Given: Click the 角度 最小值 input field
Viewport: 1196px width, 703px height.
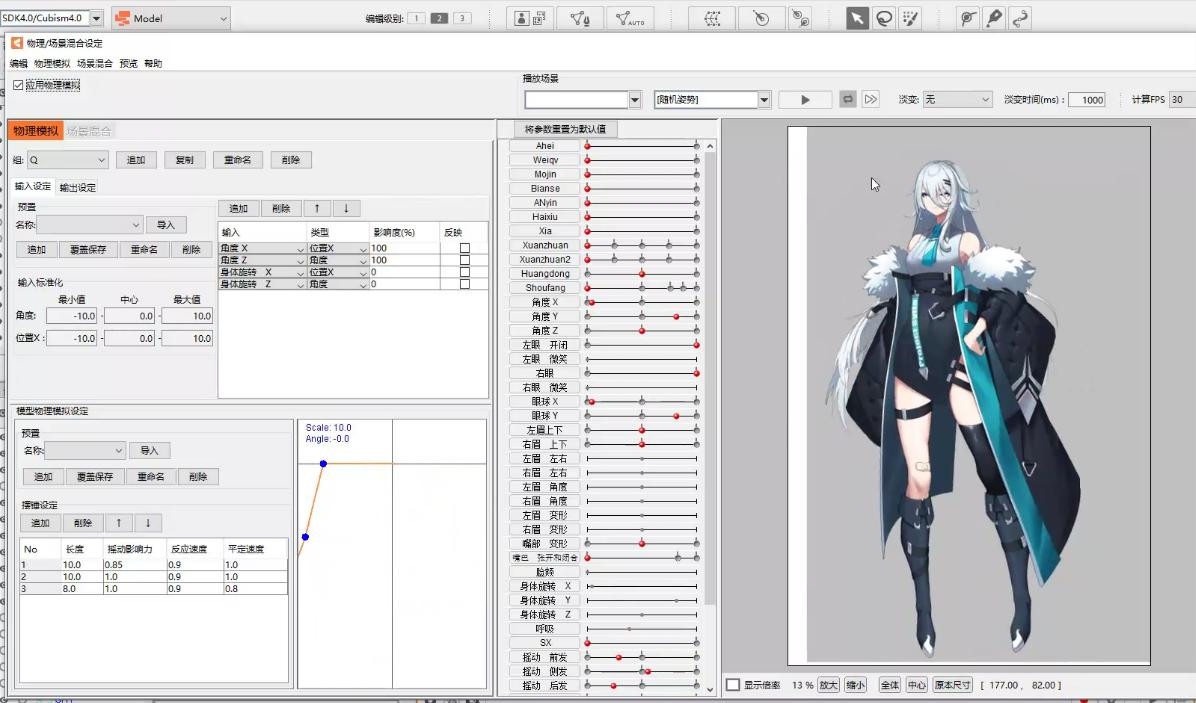Looking at the screenshot, I should pos(72,316).
